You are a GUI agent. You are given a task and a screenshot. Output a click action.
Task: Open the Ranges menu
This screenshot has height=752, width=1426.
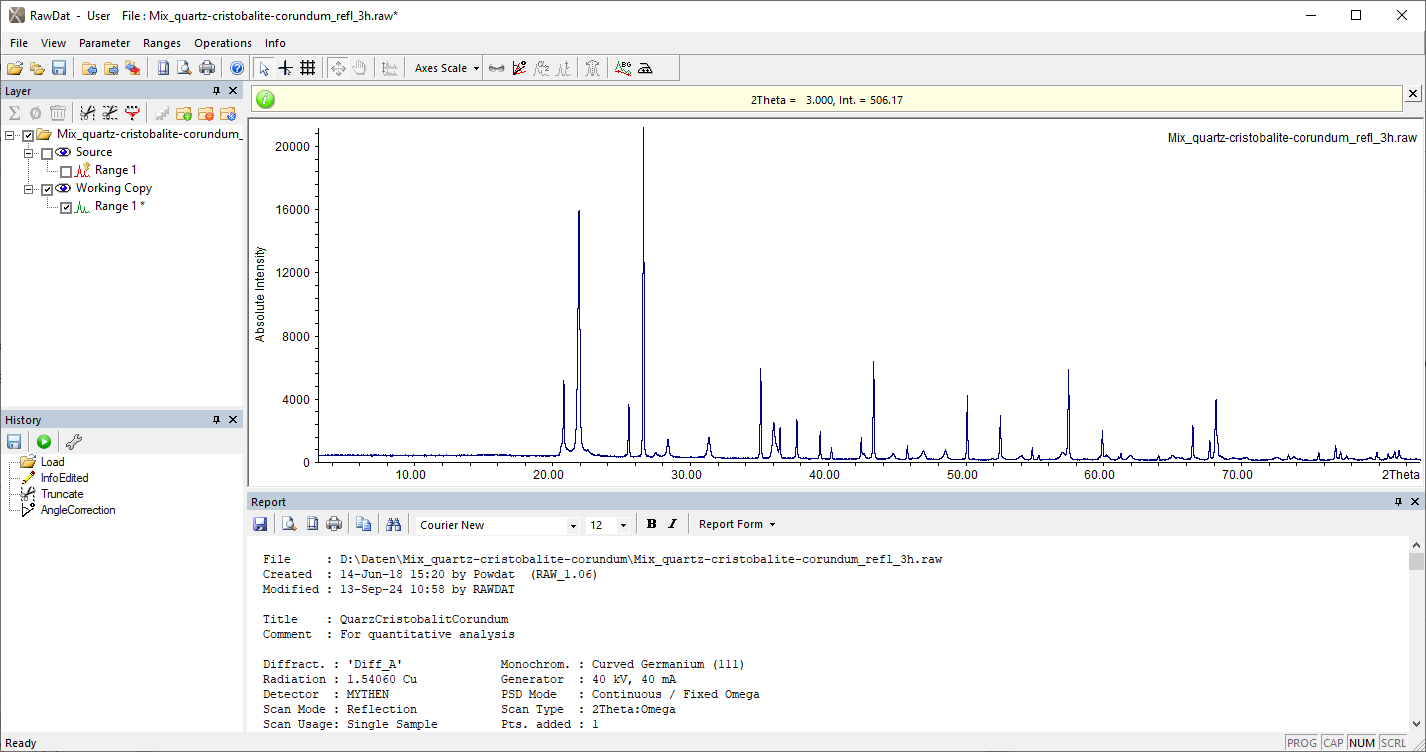(162, 43)
